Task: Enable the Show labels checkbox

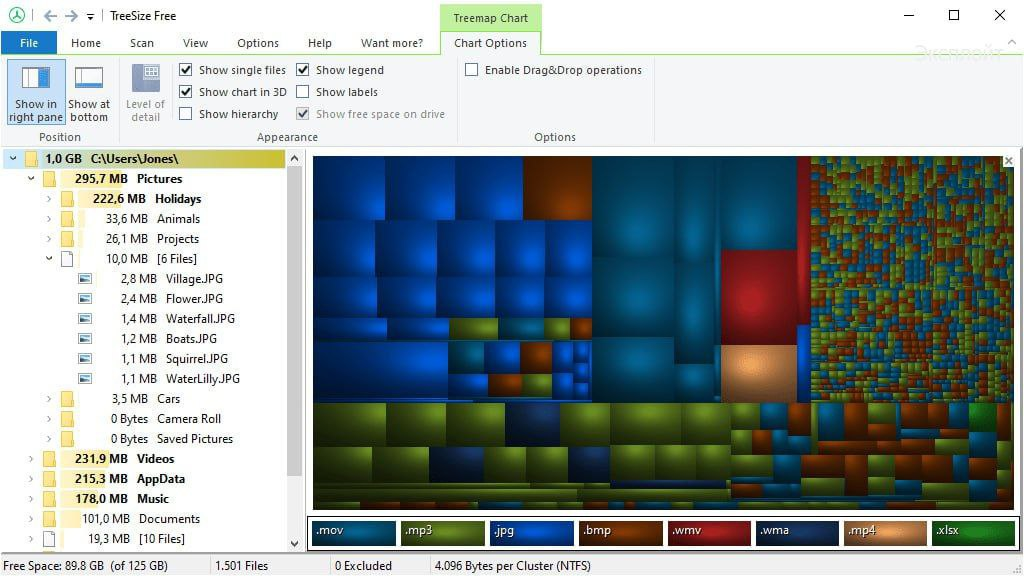Action: (x=303, y=92)
